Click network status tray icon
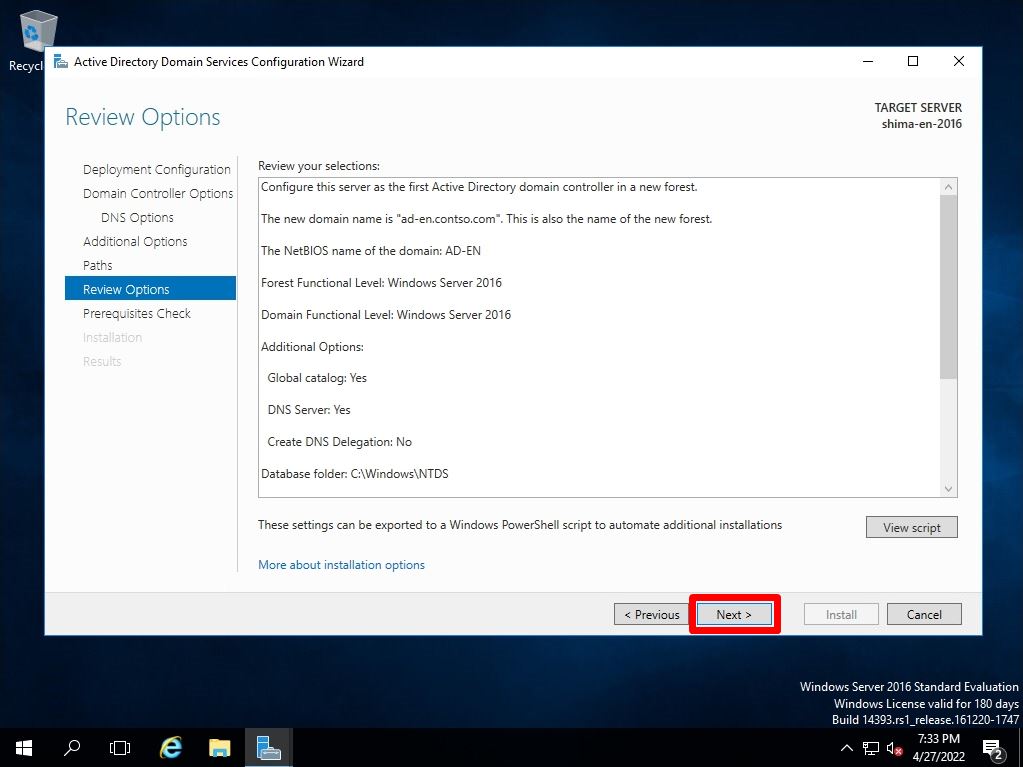 click(871, 748)
